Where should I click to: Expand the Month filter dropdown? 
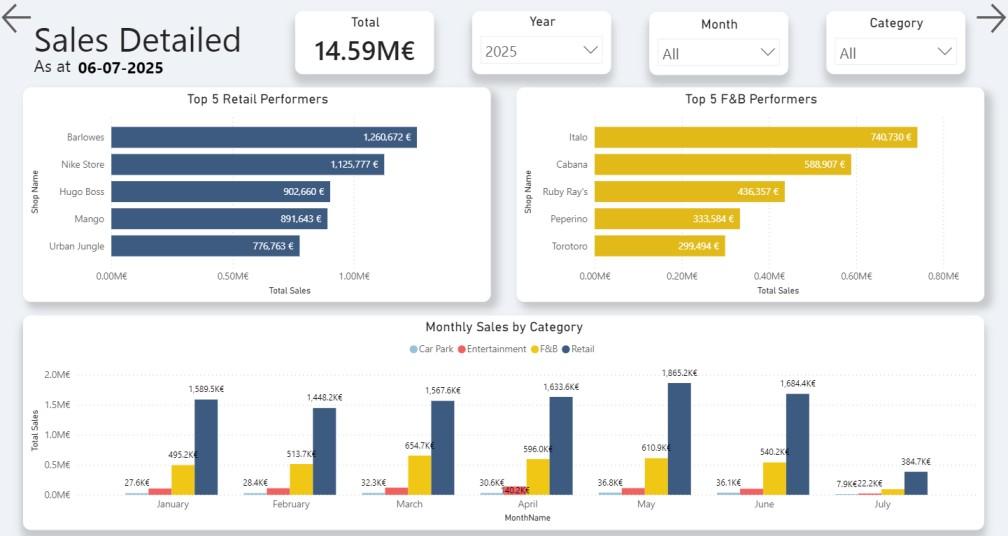point(718,53)
